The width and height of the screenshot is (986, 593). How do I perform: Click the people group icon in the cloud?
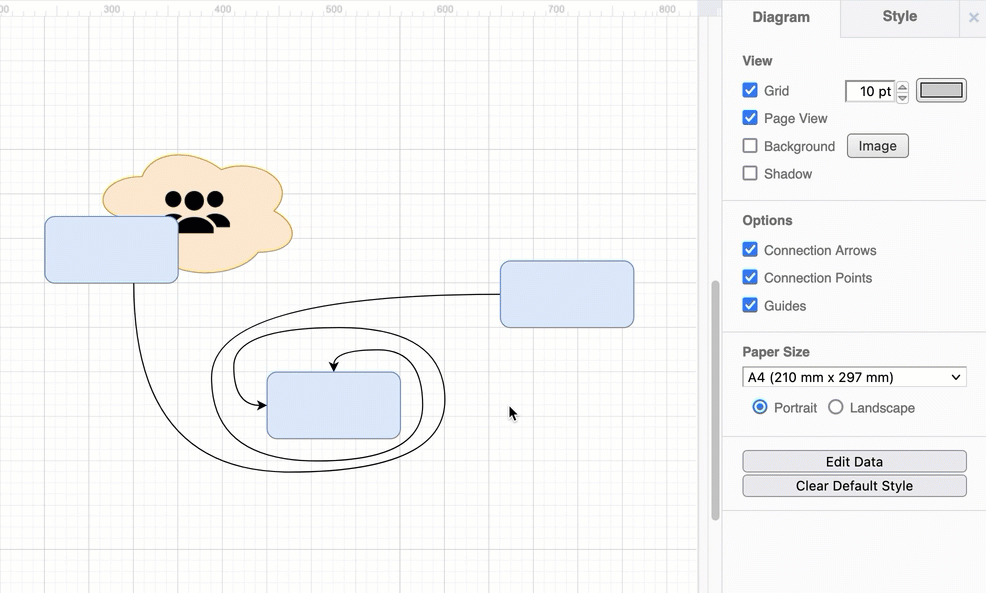197,209
